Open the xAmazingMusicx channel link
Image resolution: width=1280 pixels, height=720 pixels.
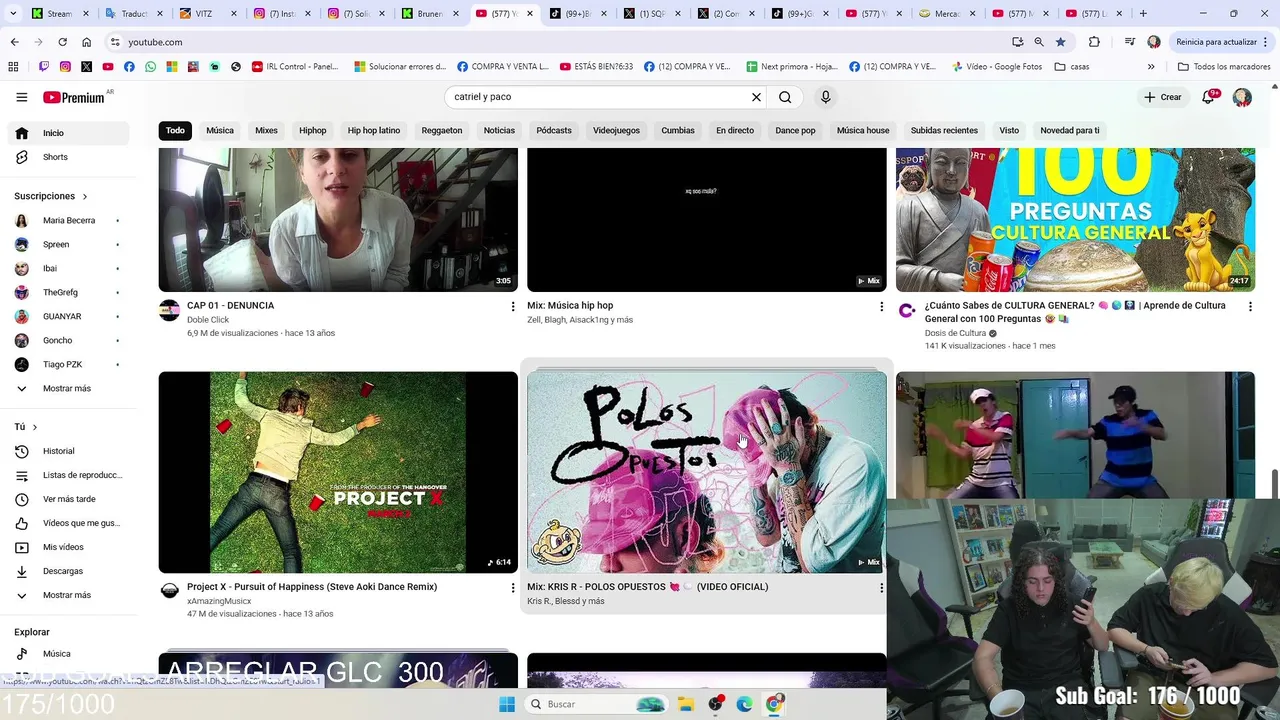219,601
